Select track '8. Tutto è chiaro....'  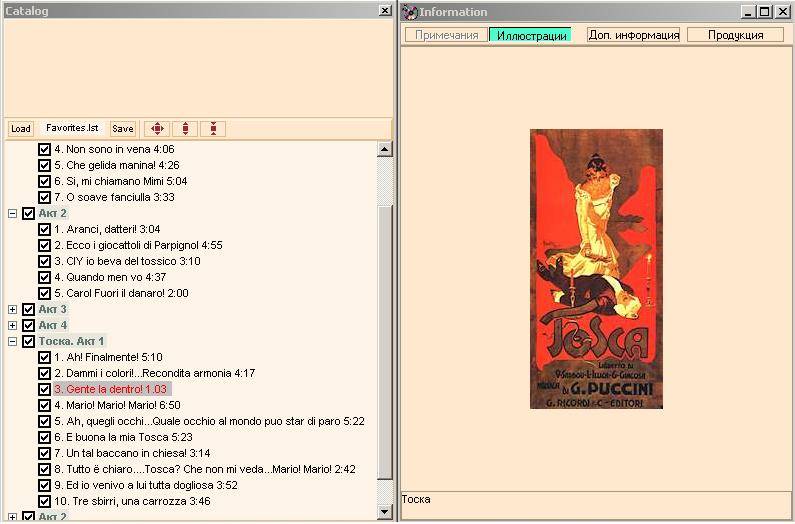pyautogui.click(x=205, y=469)
